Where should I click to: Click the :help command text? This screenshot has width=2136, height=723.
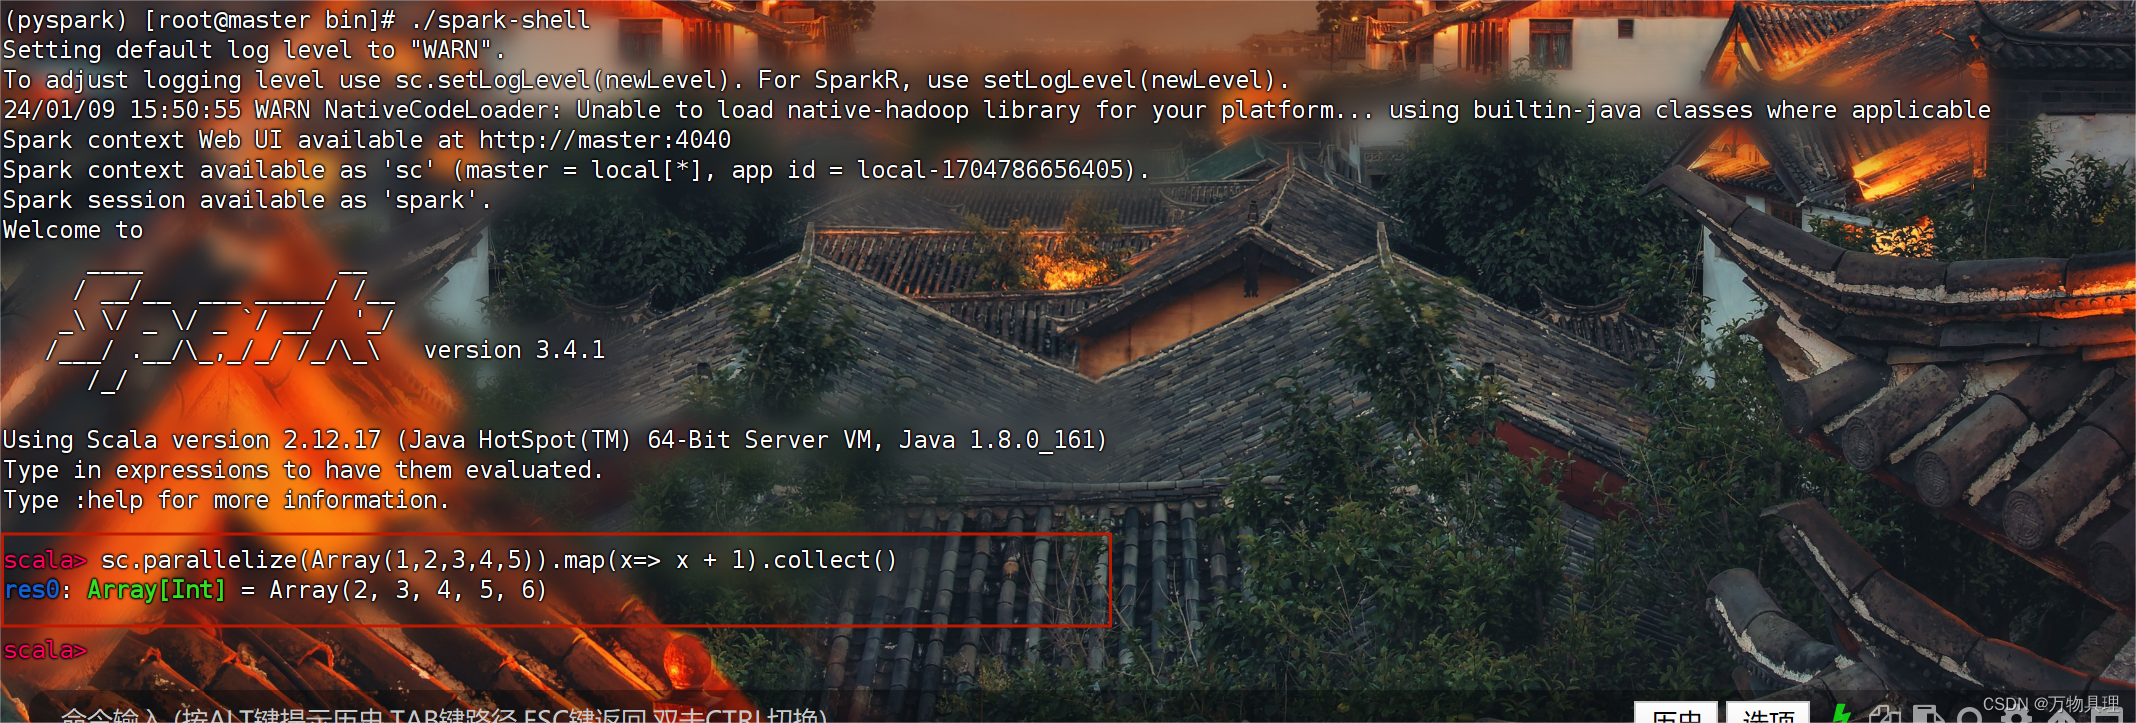[x=108, y=500]
